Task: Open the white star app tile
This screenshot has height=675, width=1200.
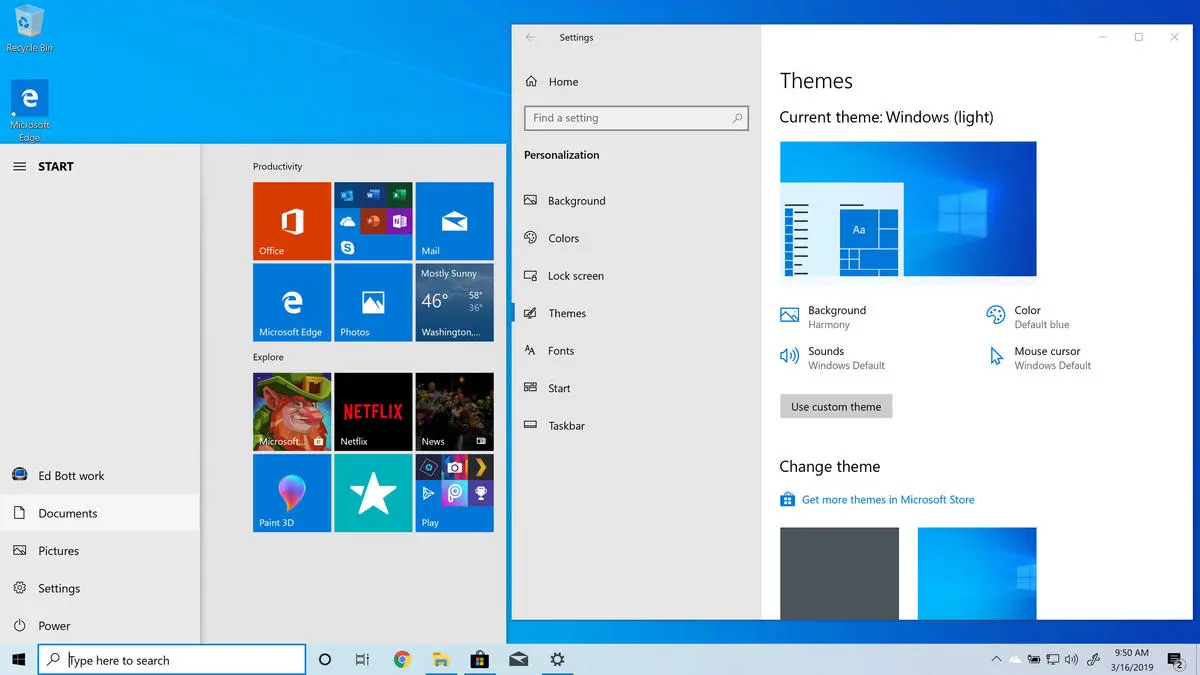Action: (373, 492)
